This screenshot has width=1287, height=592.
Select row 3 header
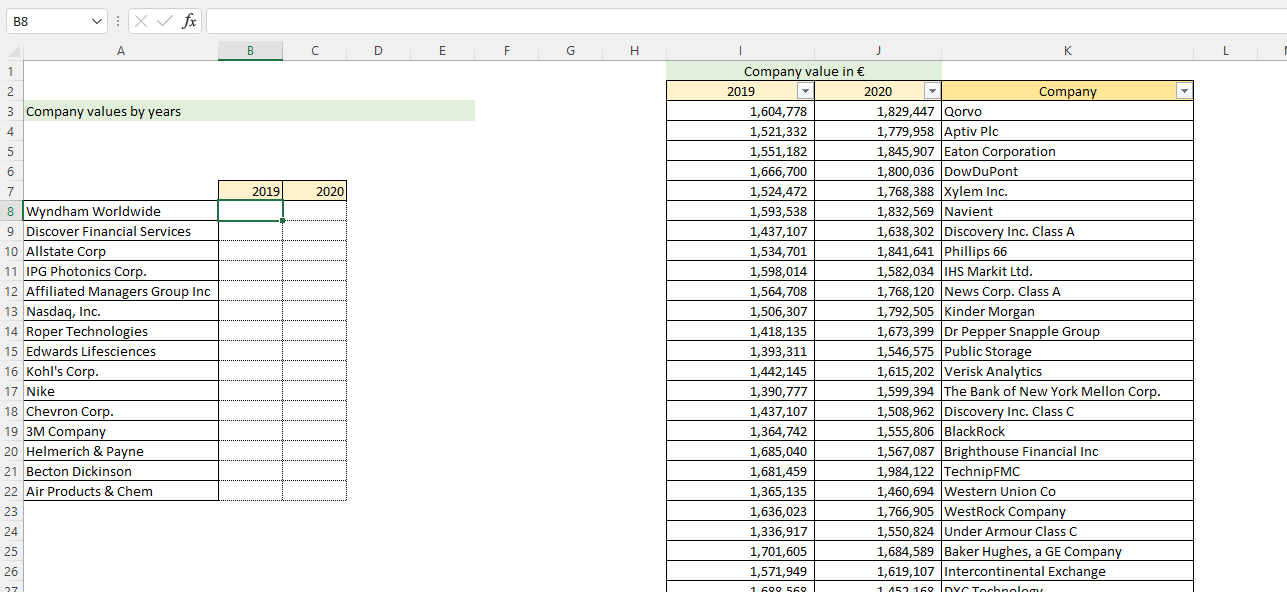(11, 111)
